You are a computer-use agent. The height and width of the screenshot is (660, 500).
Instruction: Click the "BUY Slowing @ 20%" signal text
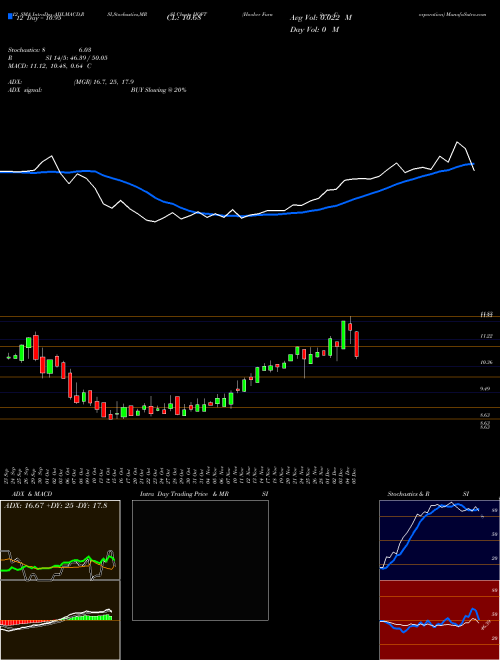click(x=158, y=90)
